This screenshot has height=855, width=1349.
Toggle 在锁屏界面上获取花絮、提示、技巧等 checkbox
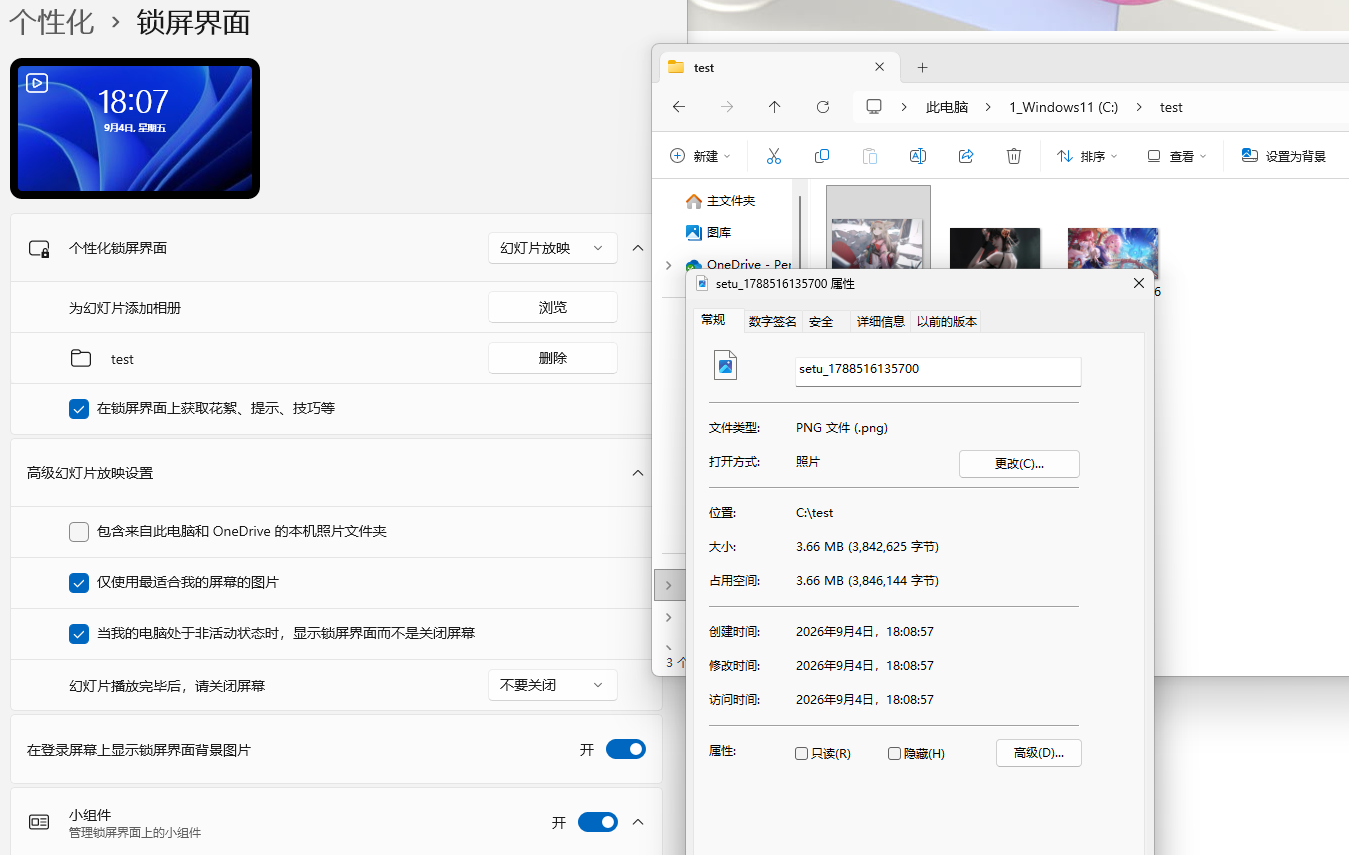coord(79,408)
